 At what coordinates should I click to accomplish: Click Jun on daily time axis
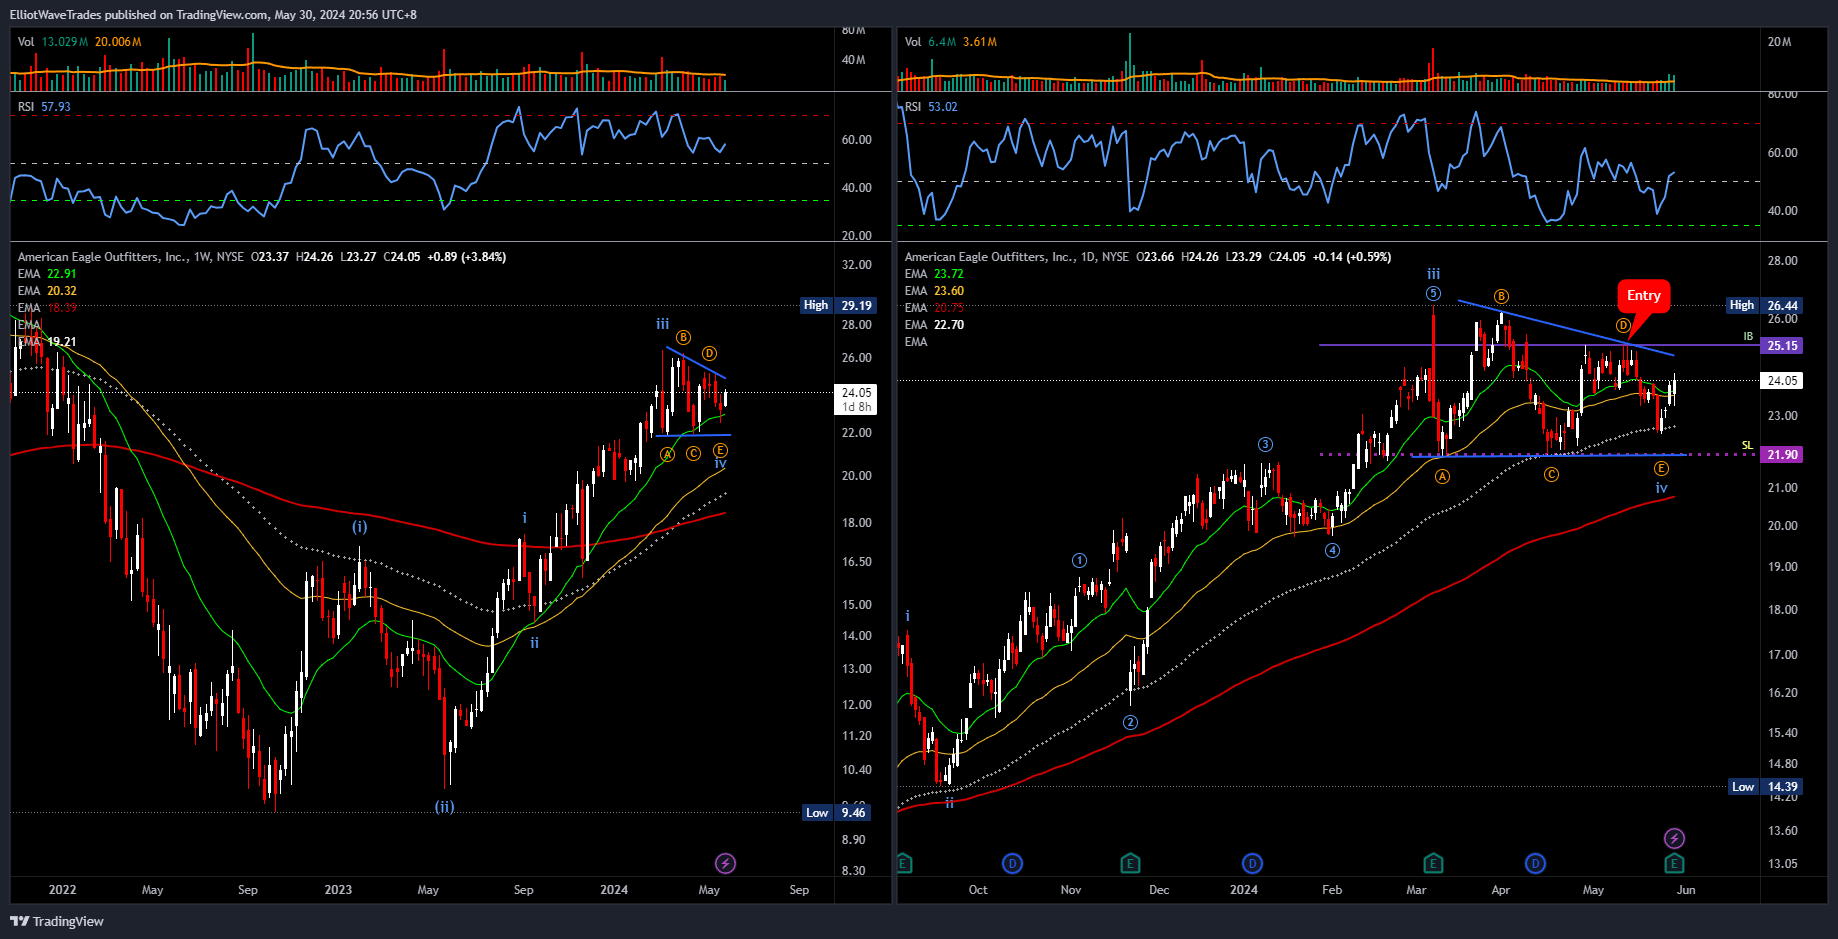(x=1686, y=889)
